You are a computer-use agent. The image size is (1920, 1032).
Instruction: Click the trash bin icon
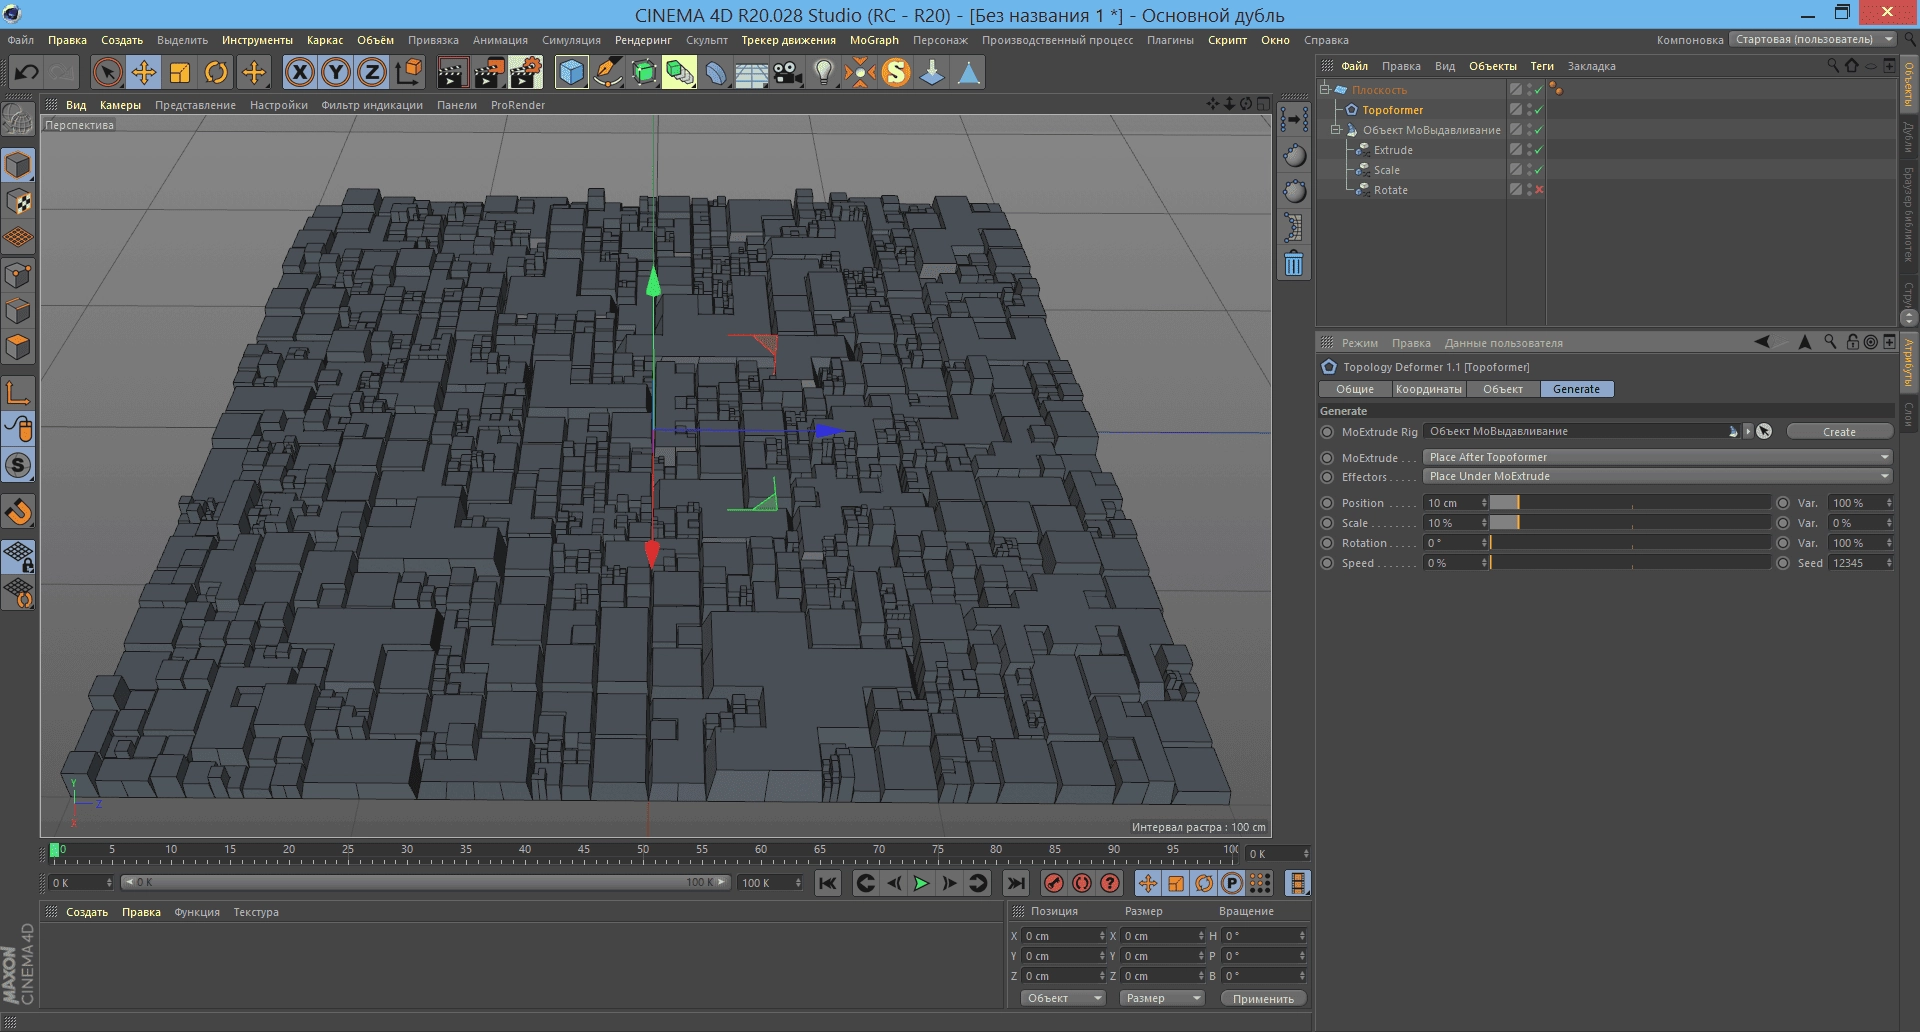pos(1294,264)
